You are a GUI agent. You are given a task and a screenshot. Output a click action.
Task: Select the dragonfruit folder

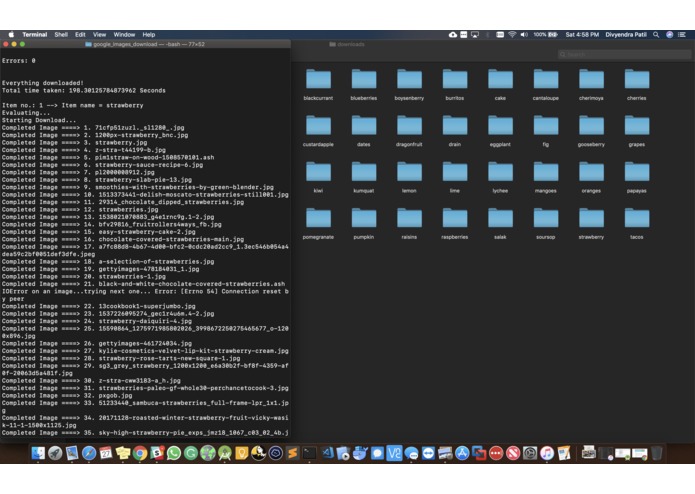pyautogui.click(x=409, y=126)
